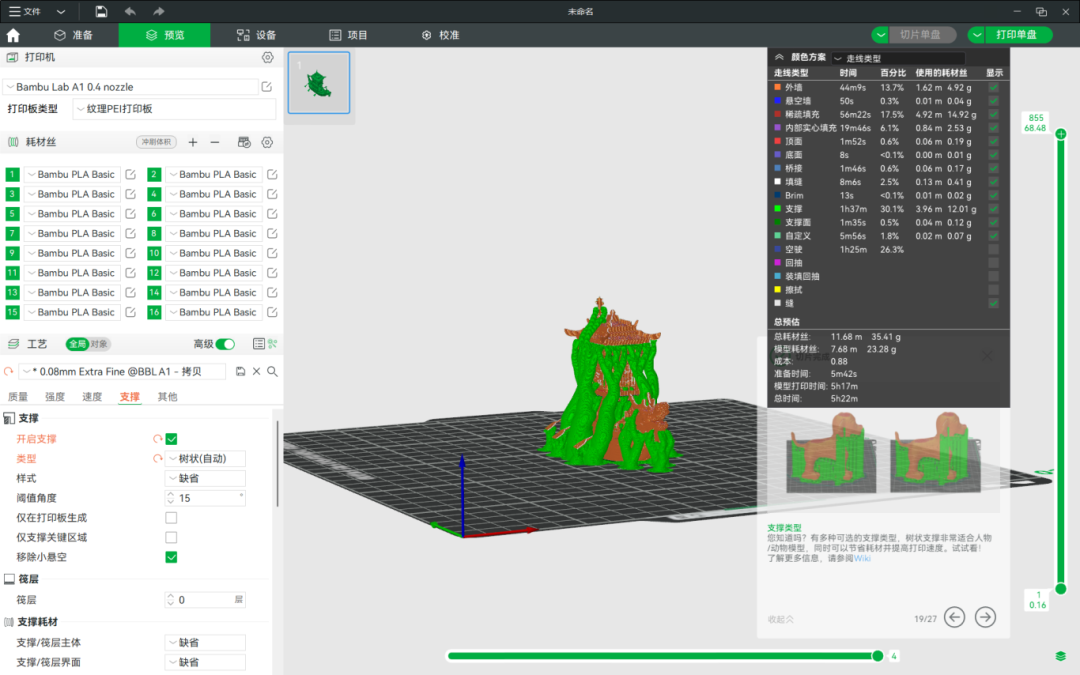Click 收起 to collapse the tip
Viewport: 1080px width, 675px height.
click(780, 619)
